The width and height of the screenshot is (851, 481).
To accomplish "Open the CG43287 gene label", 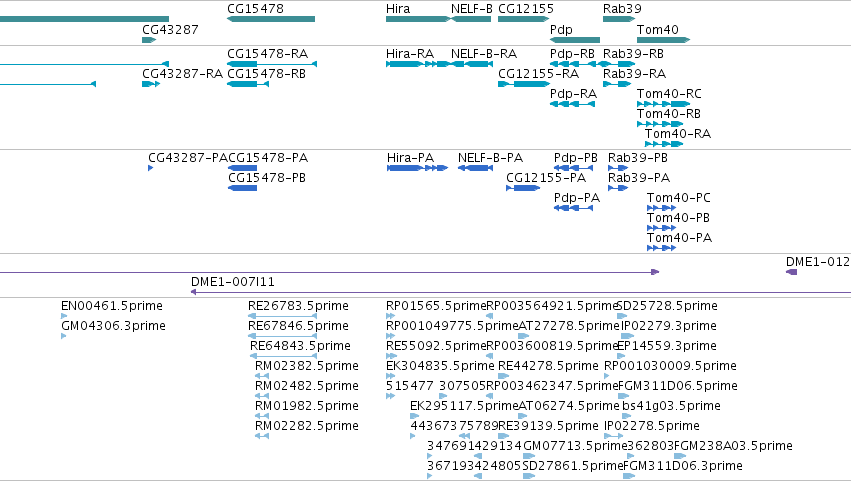I will click(x=170, y=29).
